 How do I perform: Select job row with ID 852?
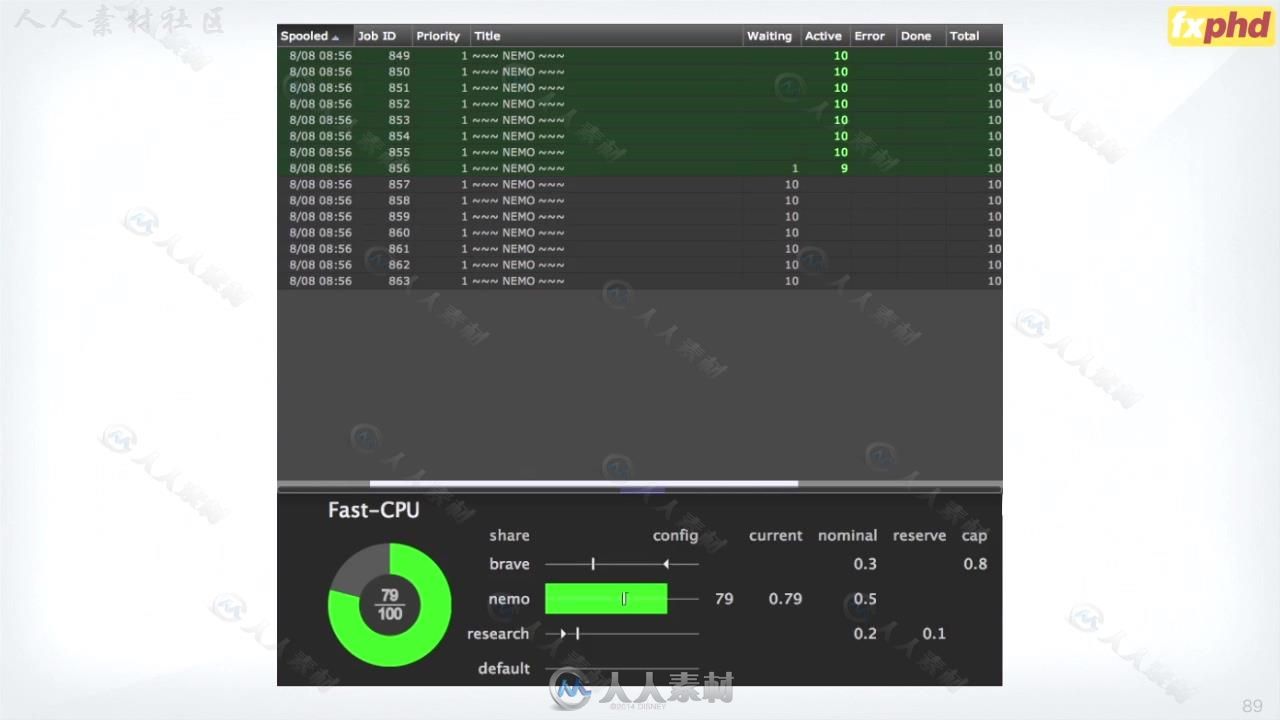point(639,104)
